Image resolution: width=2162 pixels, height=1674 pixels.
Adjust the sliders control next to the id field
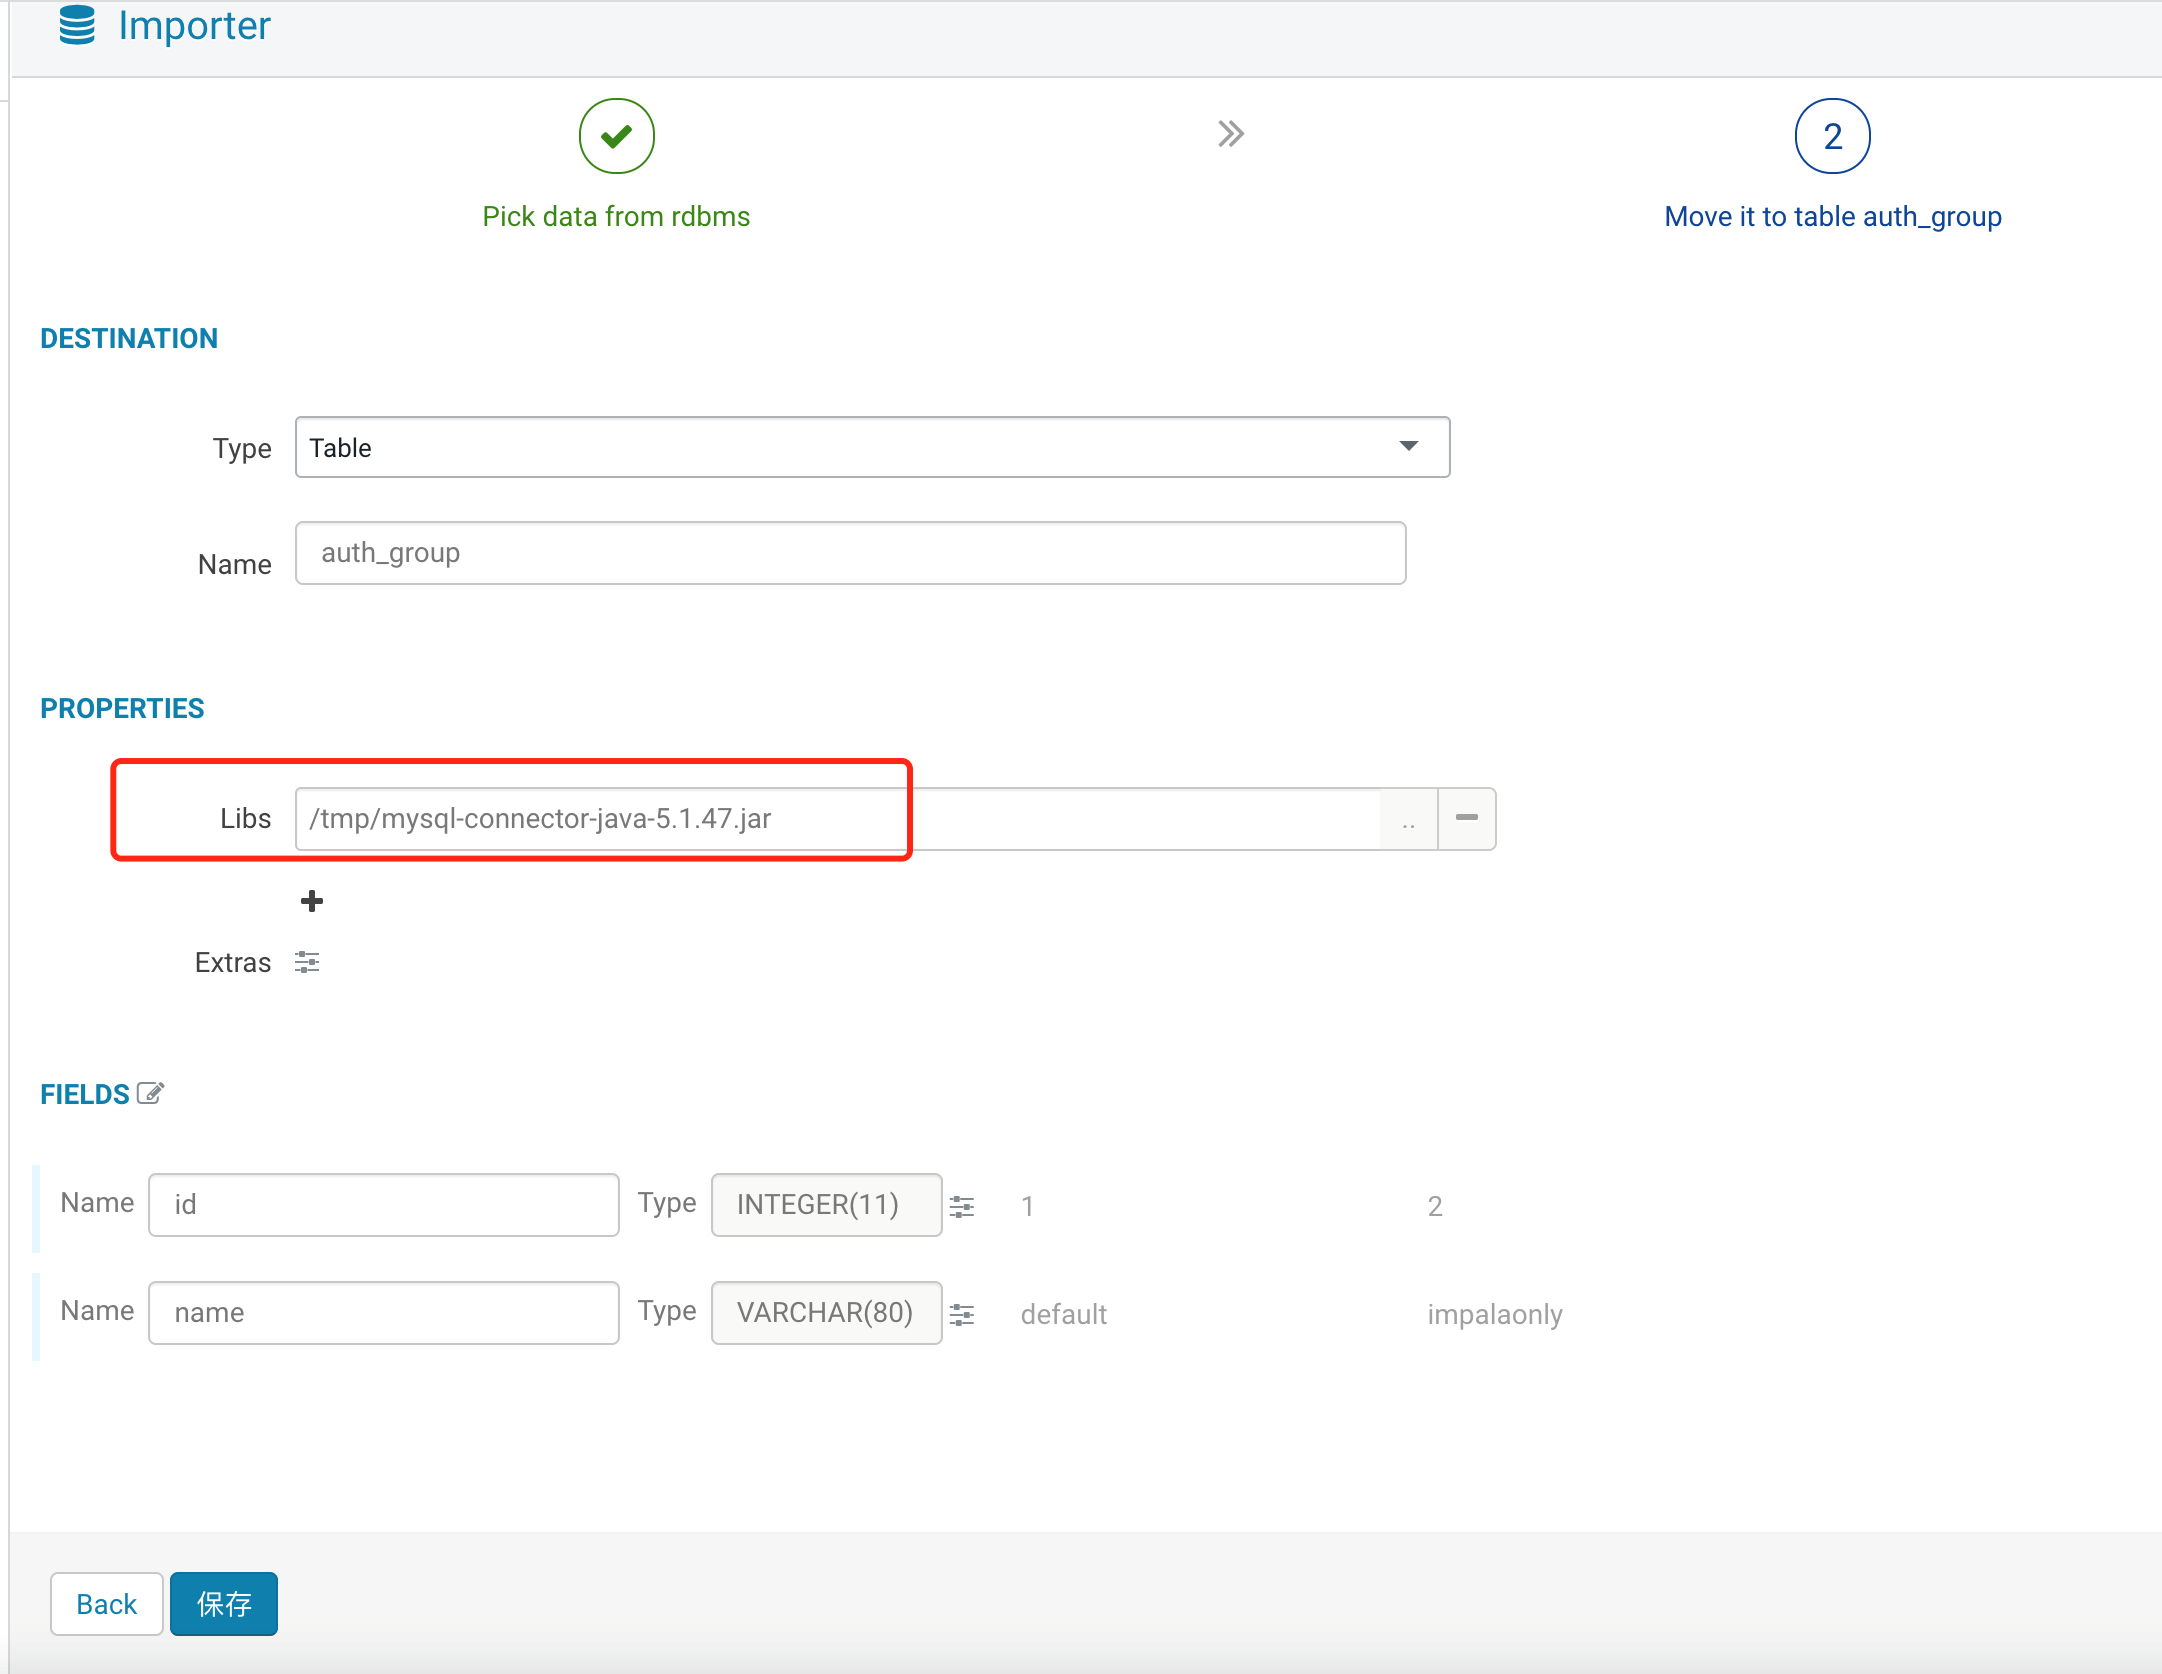962,1207
